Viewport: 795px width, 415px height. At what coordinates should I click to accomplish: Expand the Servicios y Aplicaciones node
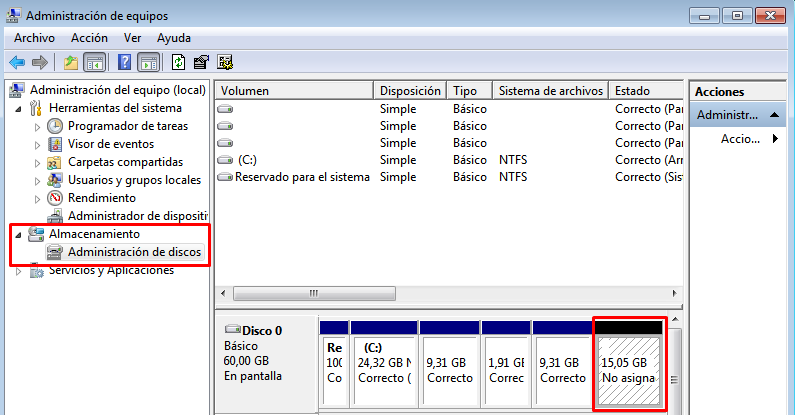click(x=22, y=271)
